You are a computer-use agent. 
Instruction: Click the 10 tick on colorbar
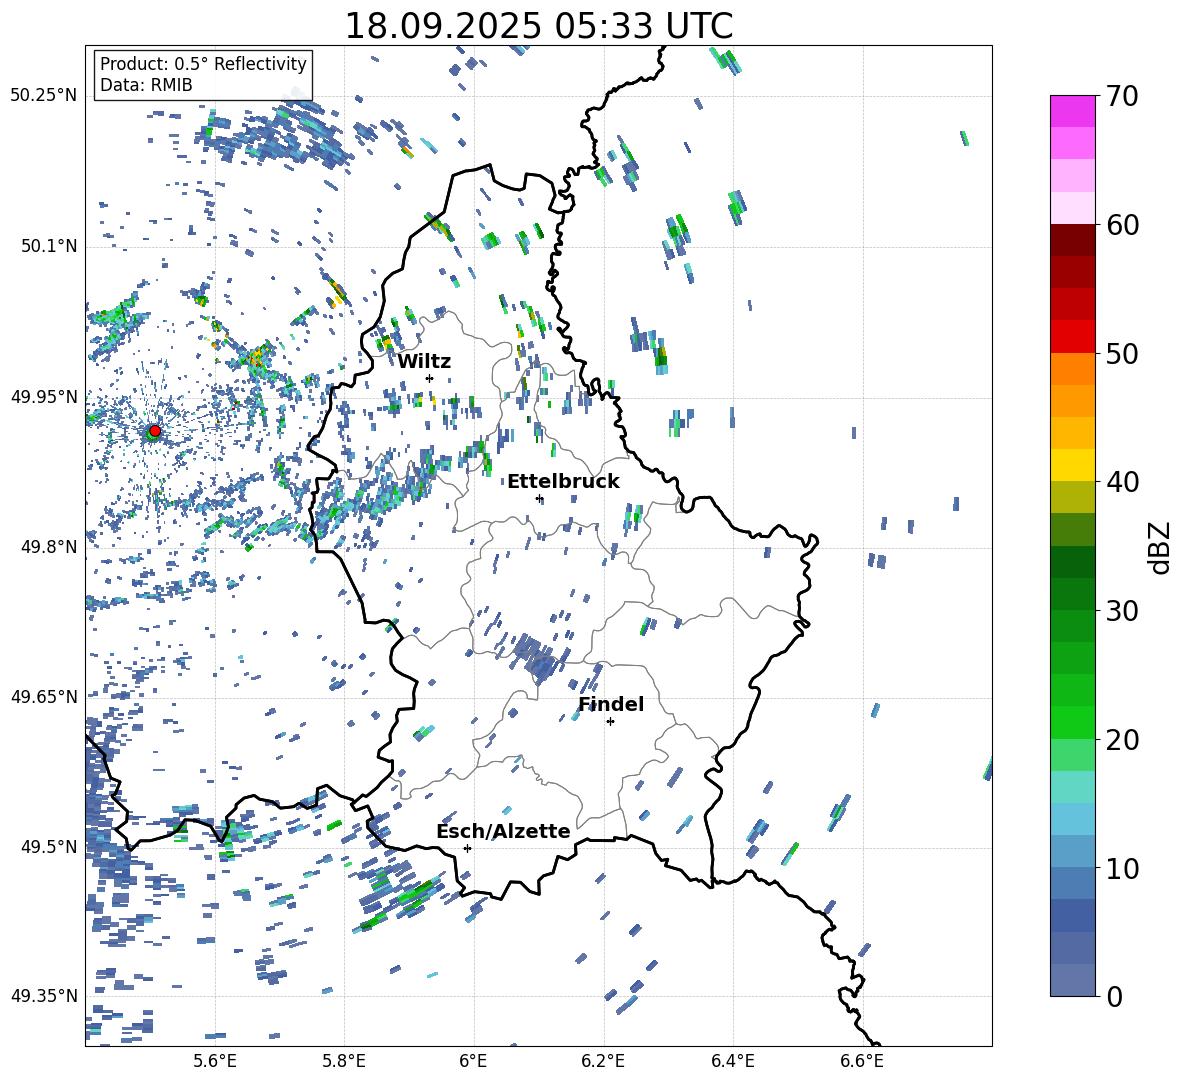(x=1121, y=868)
